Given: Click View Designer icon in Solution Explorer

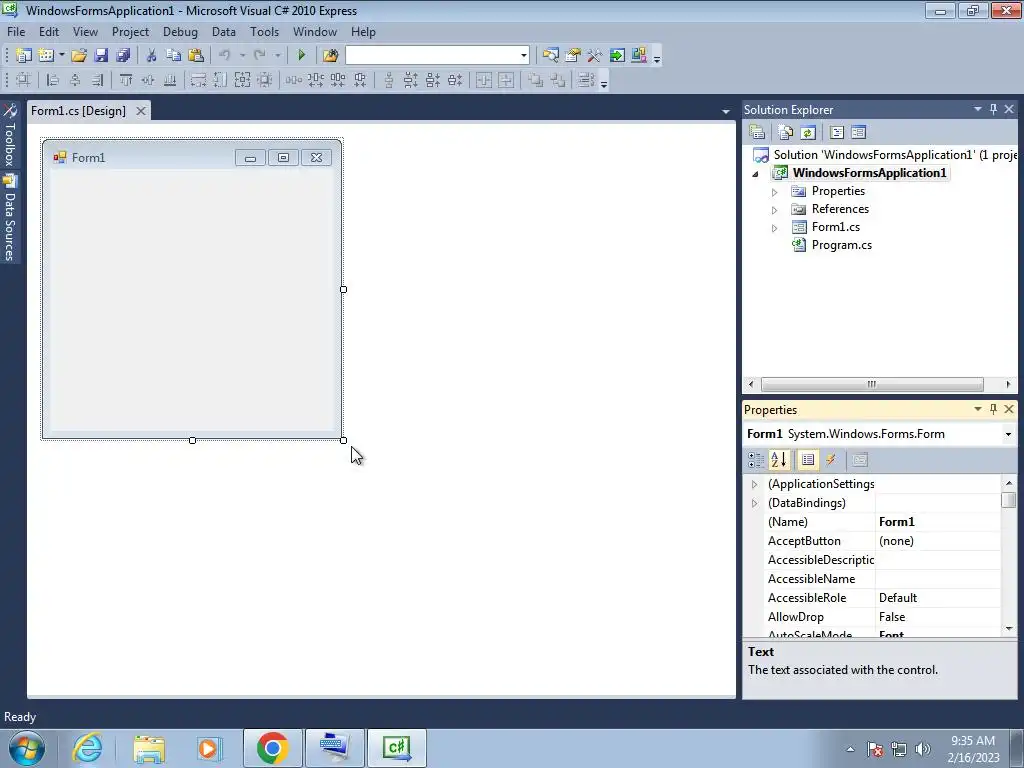Looking at the screenshot, I should pyautogui.click(x=858, y=133).
